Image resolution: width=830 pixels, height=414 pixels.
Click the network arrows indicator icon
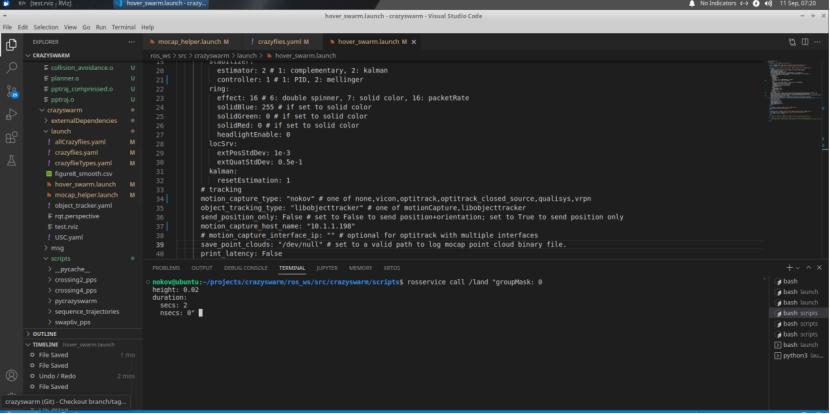(x=744, y=4)
